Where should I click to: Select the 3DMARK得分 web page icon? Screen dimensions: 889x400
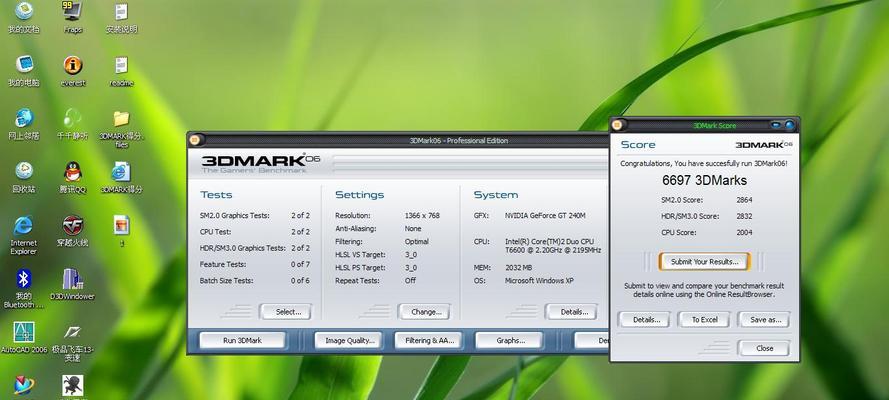coord(121,177)
